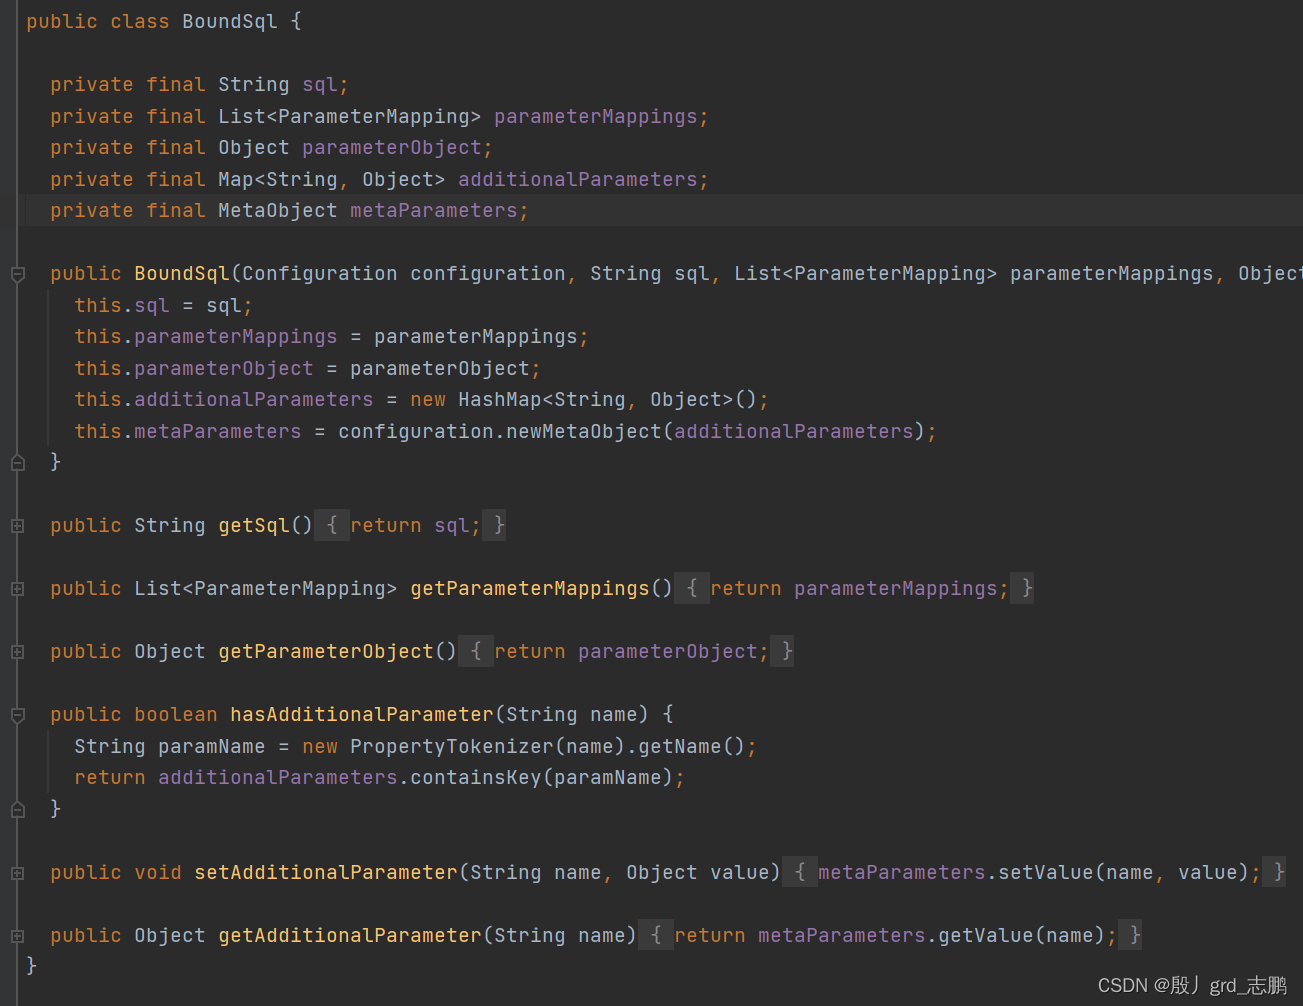Click the getSql method name
This screenshot has height=1006, width=1303.
pyautogui.click(x=254, y=526)
